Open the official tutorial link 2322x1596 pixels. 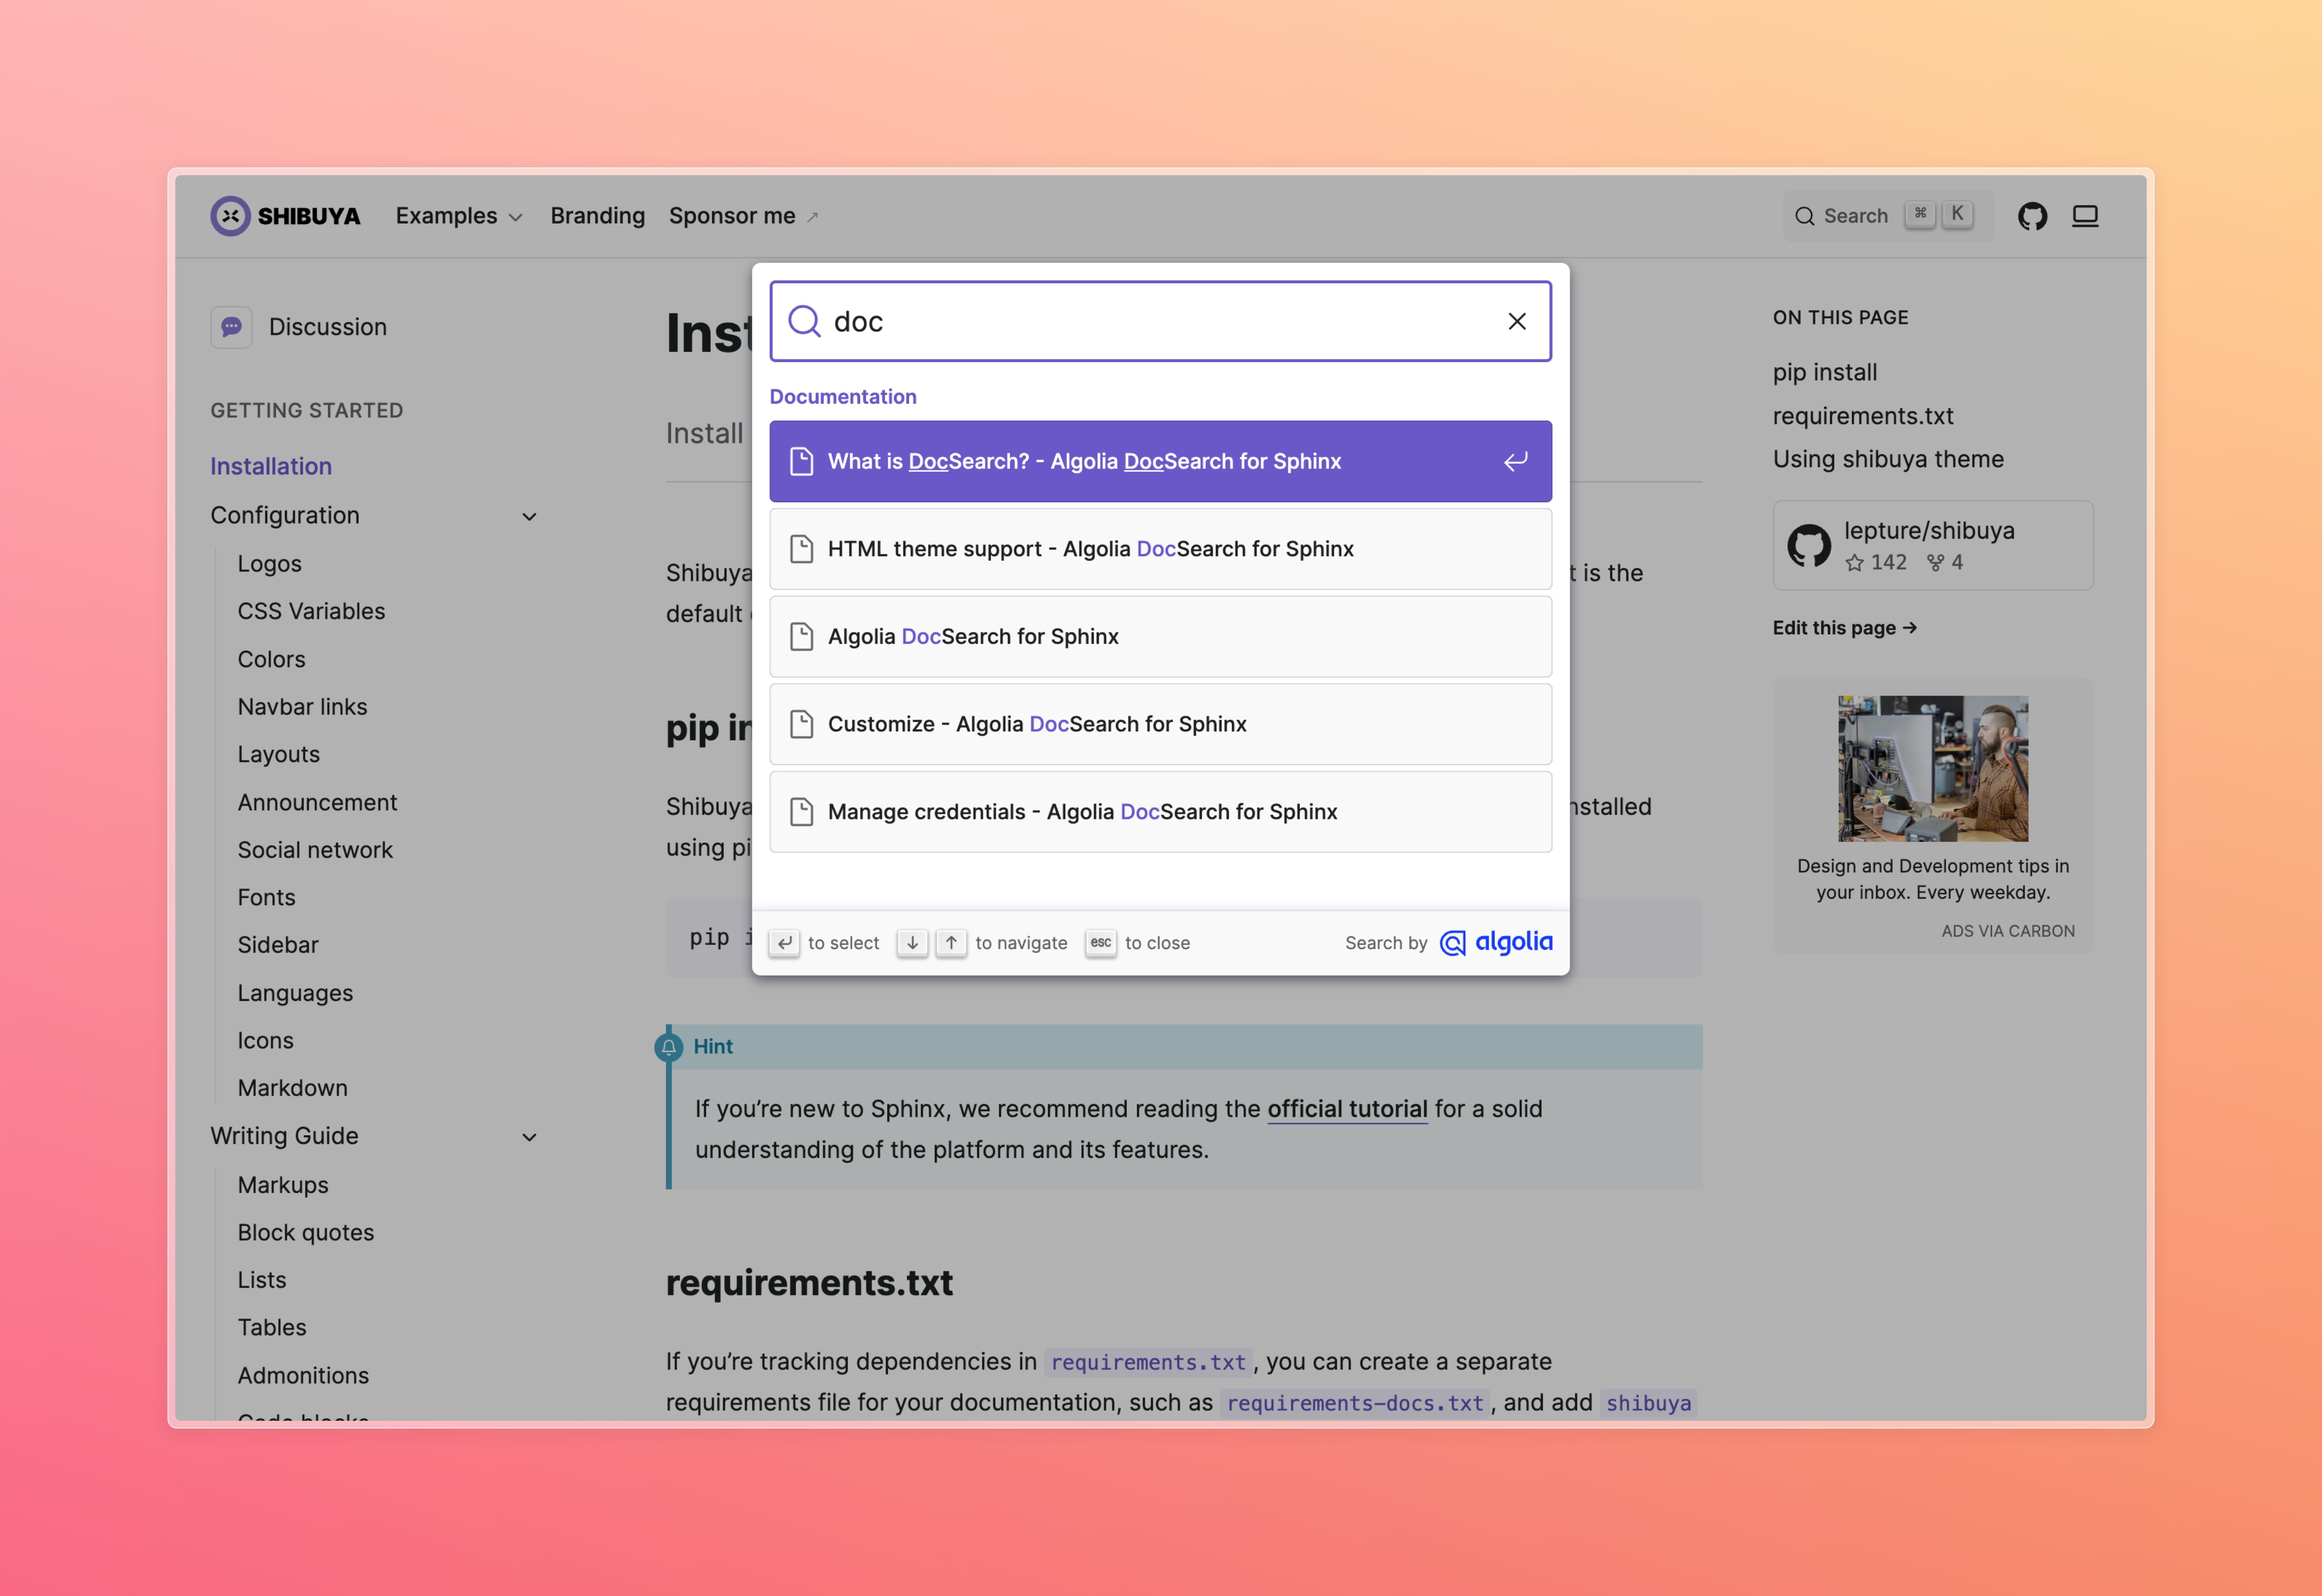tap(1347, 1109)
